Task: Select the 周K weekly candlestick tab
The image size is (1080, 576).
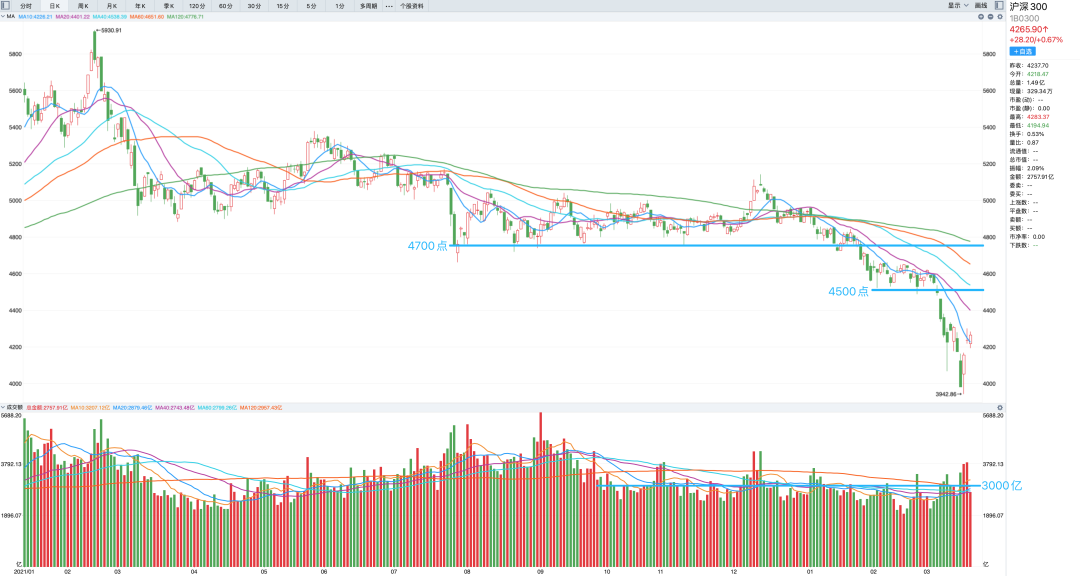Action: tap(83, 6)
